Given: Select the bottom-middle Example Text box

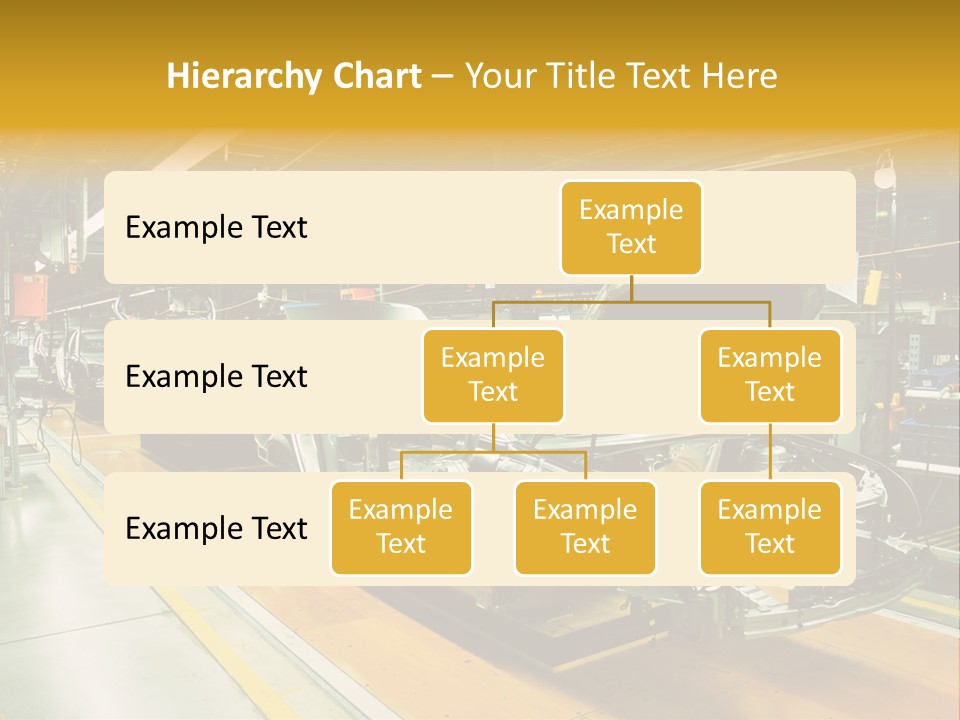Looking at the screenshot, I should [x=585, y=528].
